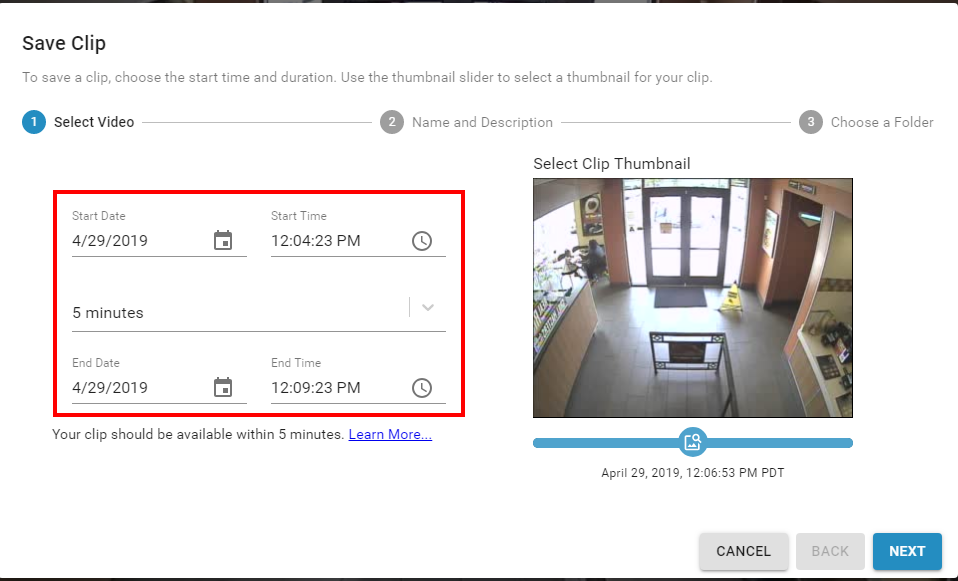Click the NEXT button
The width and height of the screenshot is (958, 581).
[x=907, y=551]
